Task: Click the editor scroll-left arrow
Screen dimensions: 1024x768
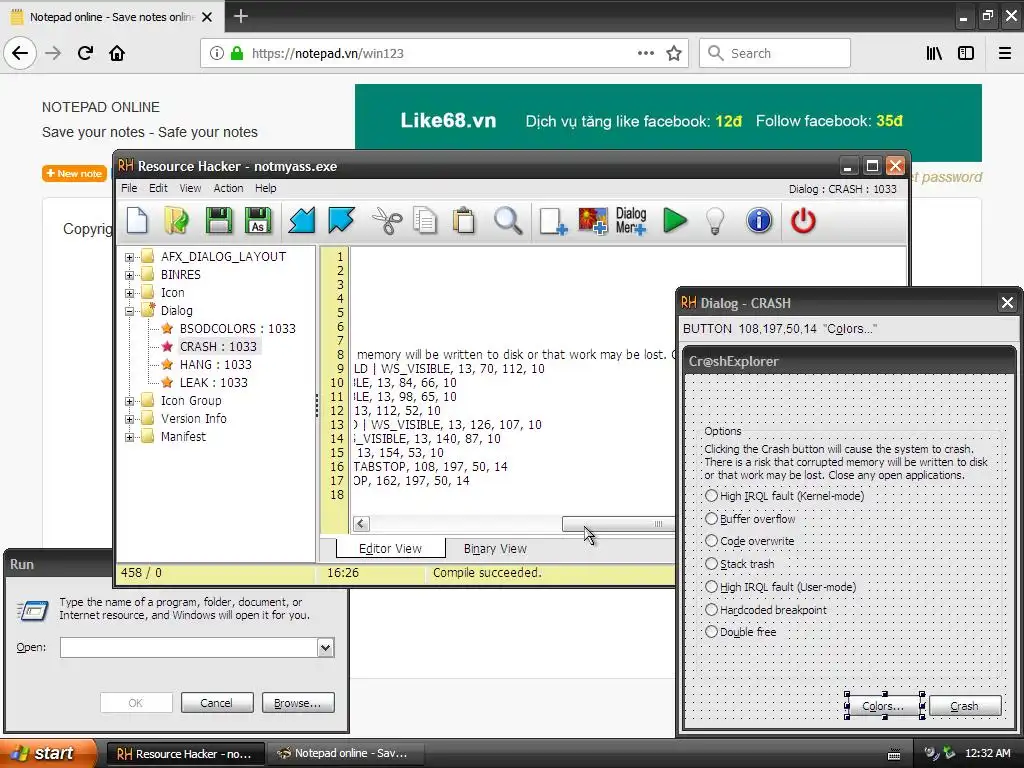Action: point(361,524)
